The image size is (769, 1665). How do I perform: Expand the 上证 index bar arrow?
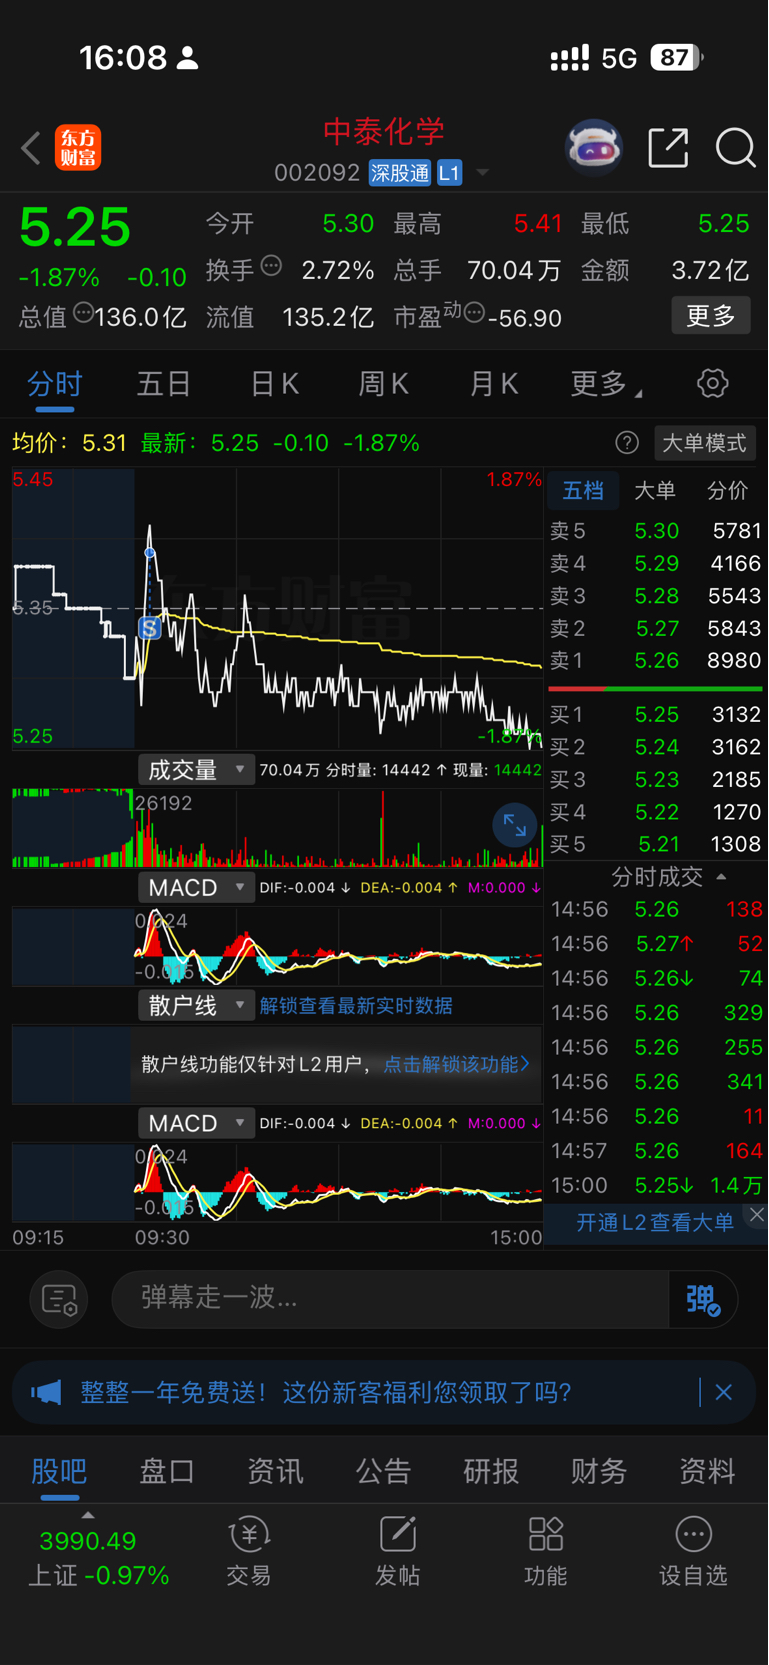click(87, 1516)
